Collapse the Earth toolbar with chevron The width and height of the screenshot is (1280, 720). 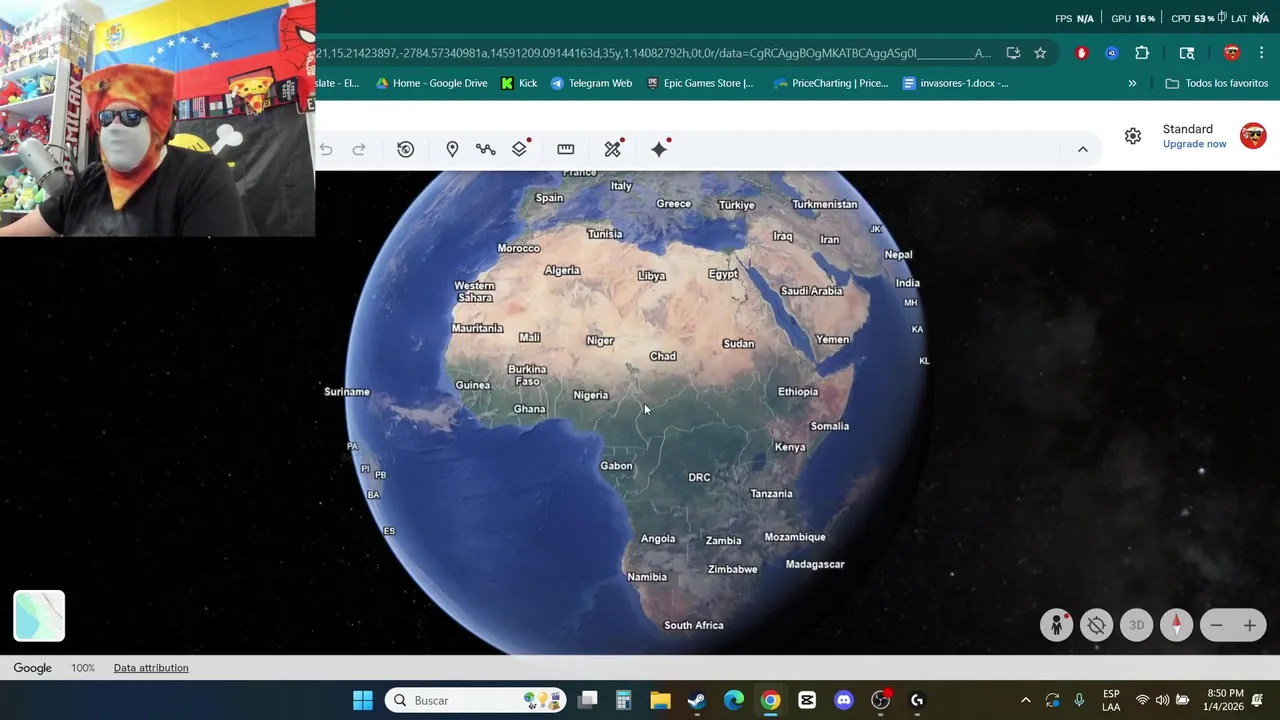point(1082,149)
